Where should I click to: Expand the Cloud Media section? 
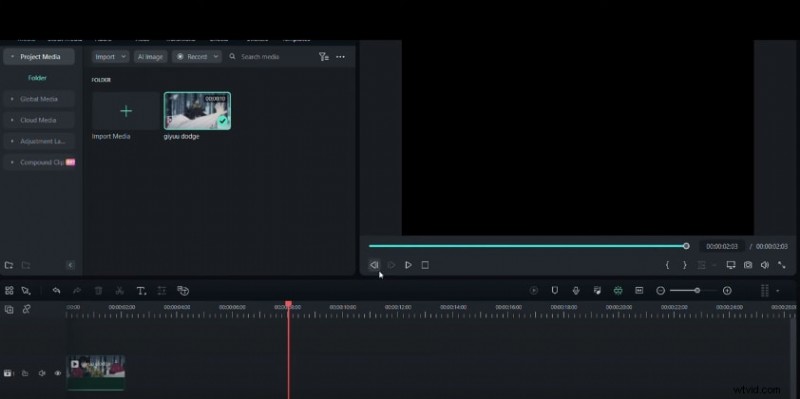(x=39, y=120)
